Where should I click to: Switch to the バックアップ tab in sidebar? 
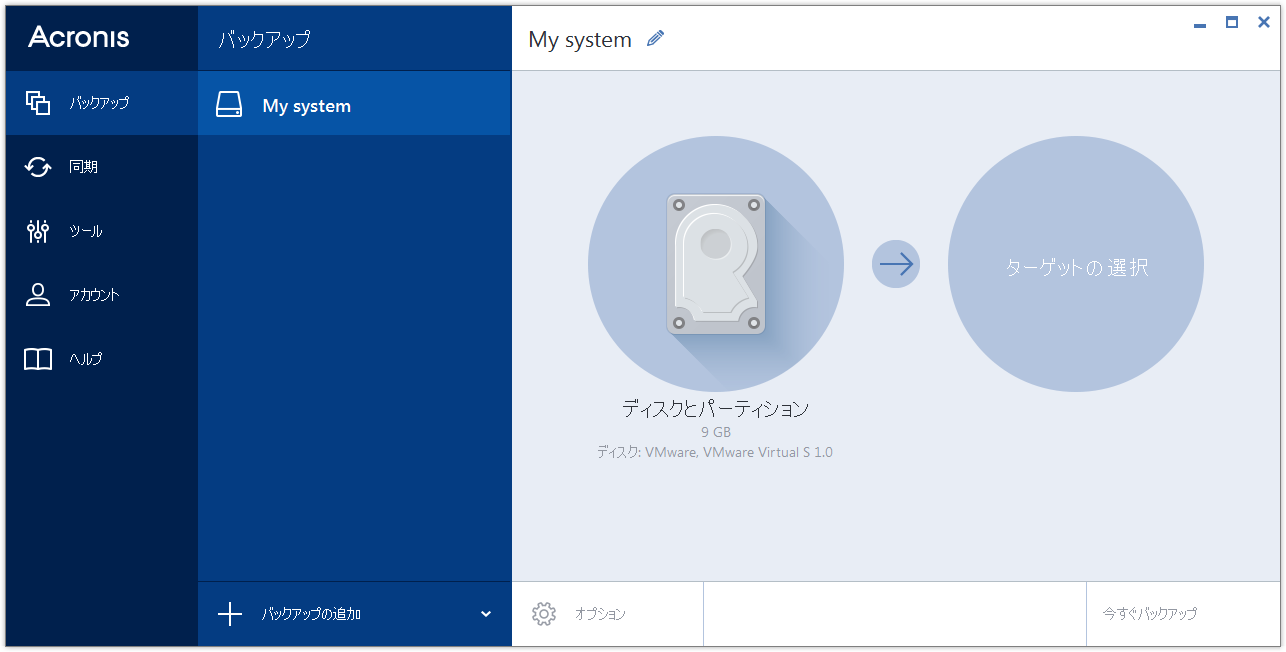click(85, 102)
